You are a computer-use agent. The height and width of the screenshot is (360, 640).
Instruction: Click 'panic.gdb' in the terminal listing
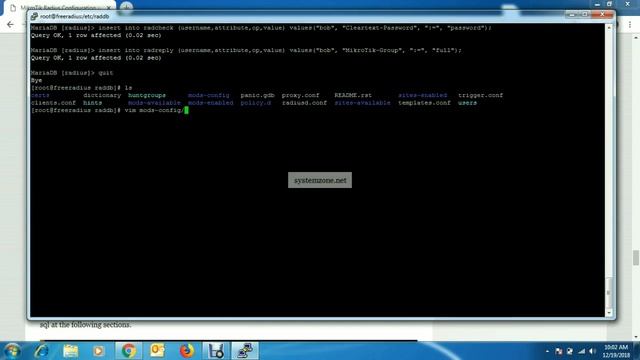point(258,95)
